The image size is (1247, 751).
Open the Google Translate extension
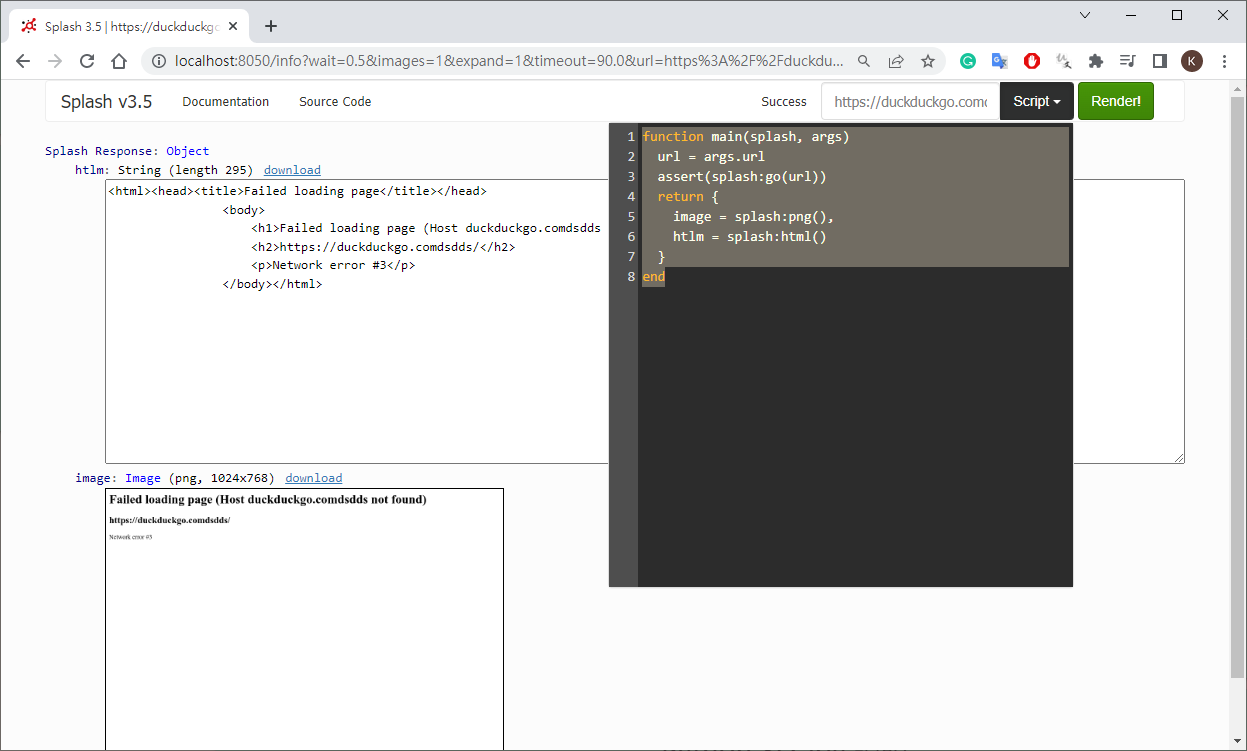pyautogui.click(x=999, y=61)
